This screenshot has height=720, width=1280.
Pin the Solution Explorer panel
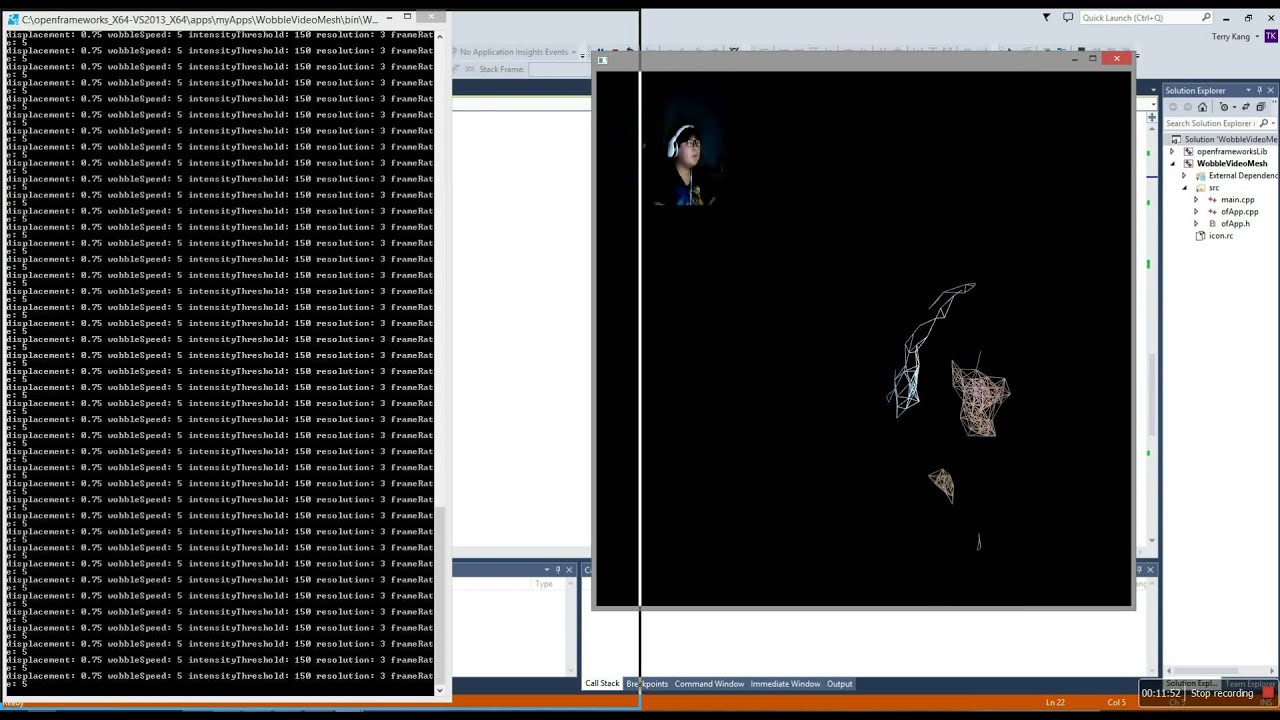click(x=1259, y=90)
